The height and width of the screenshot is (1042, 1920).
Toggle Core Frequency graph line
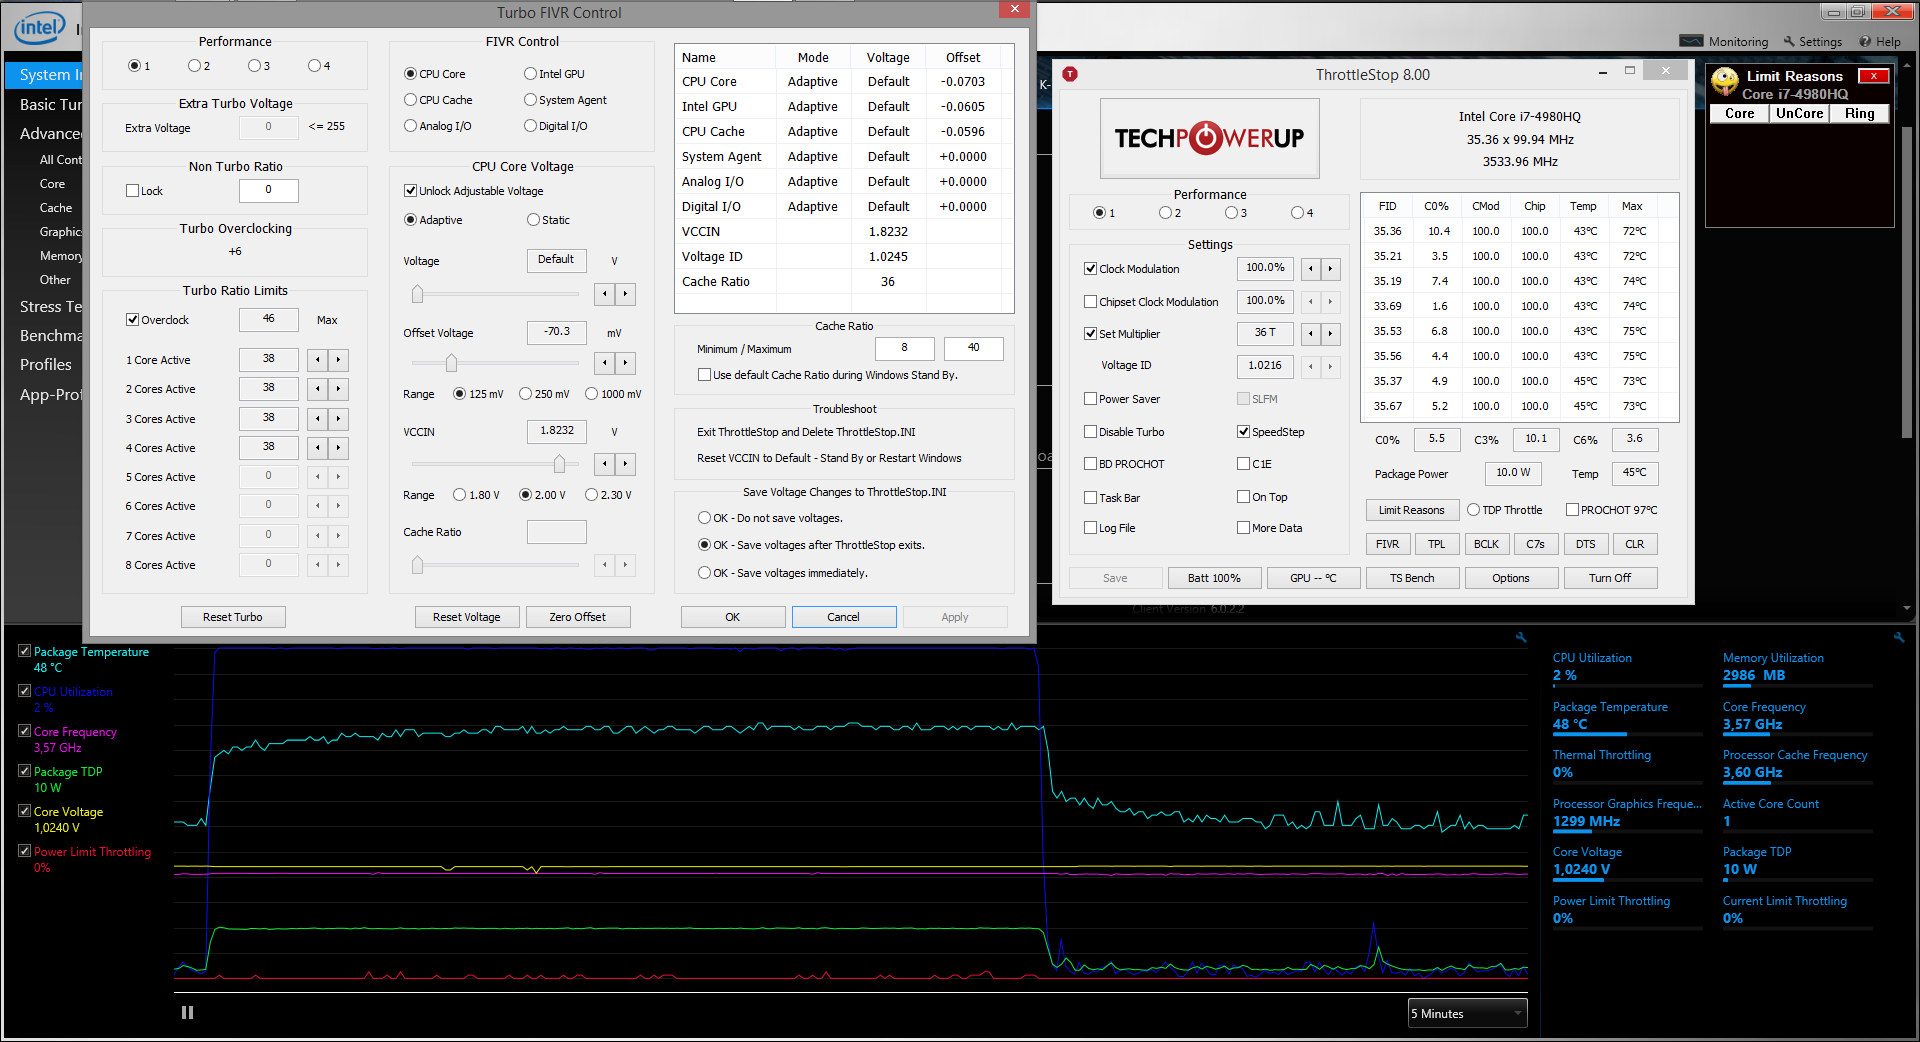(25, 731)
